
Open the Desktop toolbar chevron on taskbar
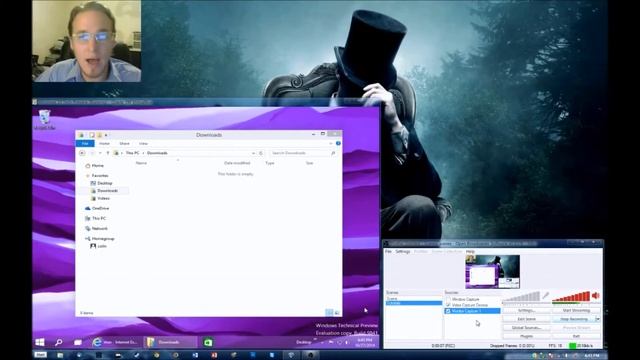[x=315, y=340]
